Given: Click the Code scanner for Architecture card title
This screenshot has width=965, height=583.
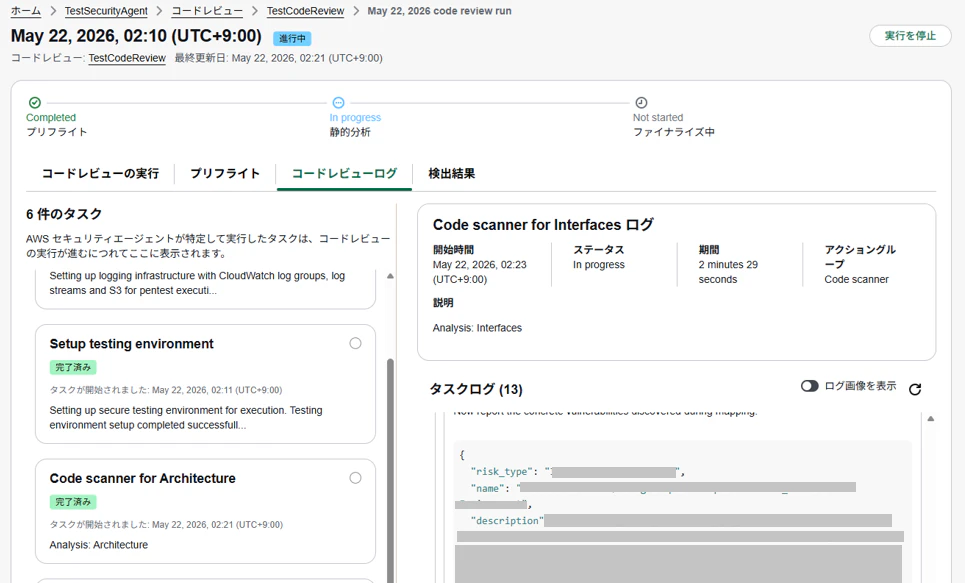Looking at the screenshot, I should pos(143,478).
